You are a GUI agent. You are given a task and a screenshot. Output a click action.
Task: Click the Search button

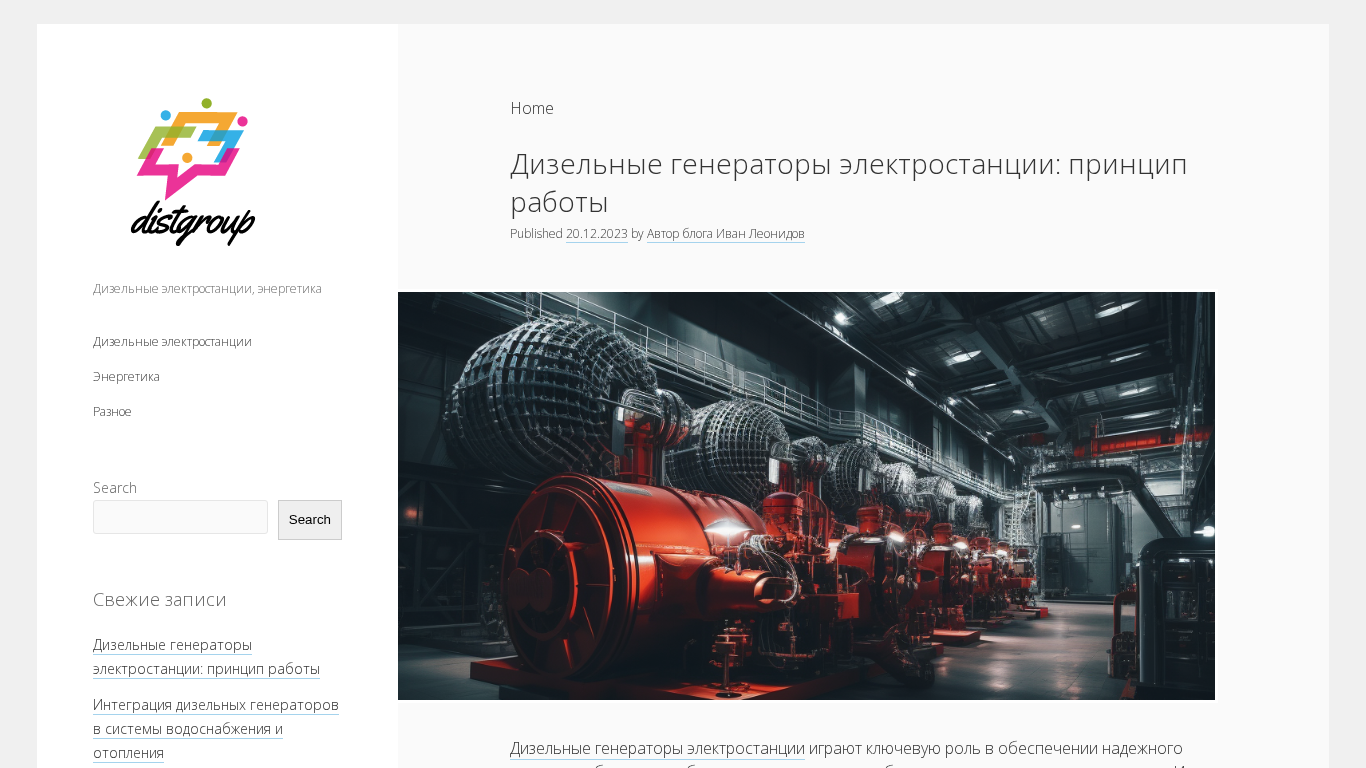point(310,520)
